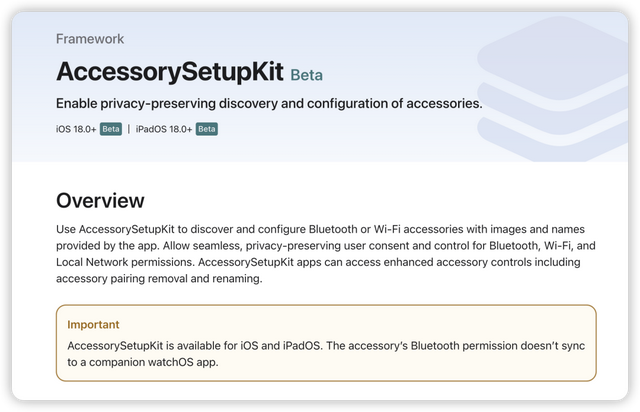Click the 'Enable privacy-preserving discovery' abstract line

click(269, 103)
